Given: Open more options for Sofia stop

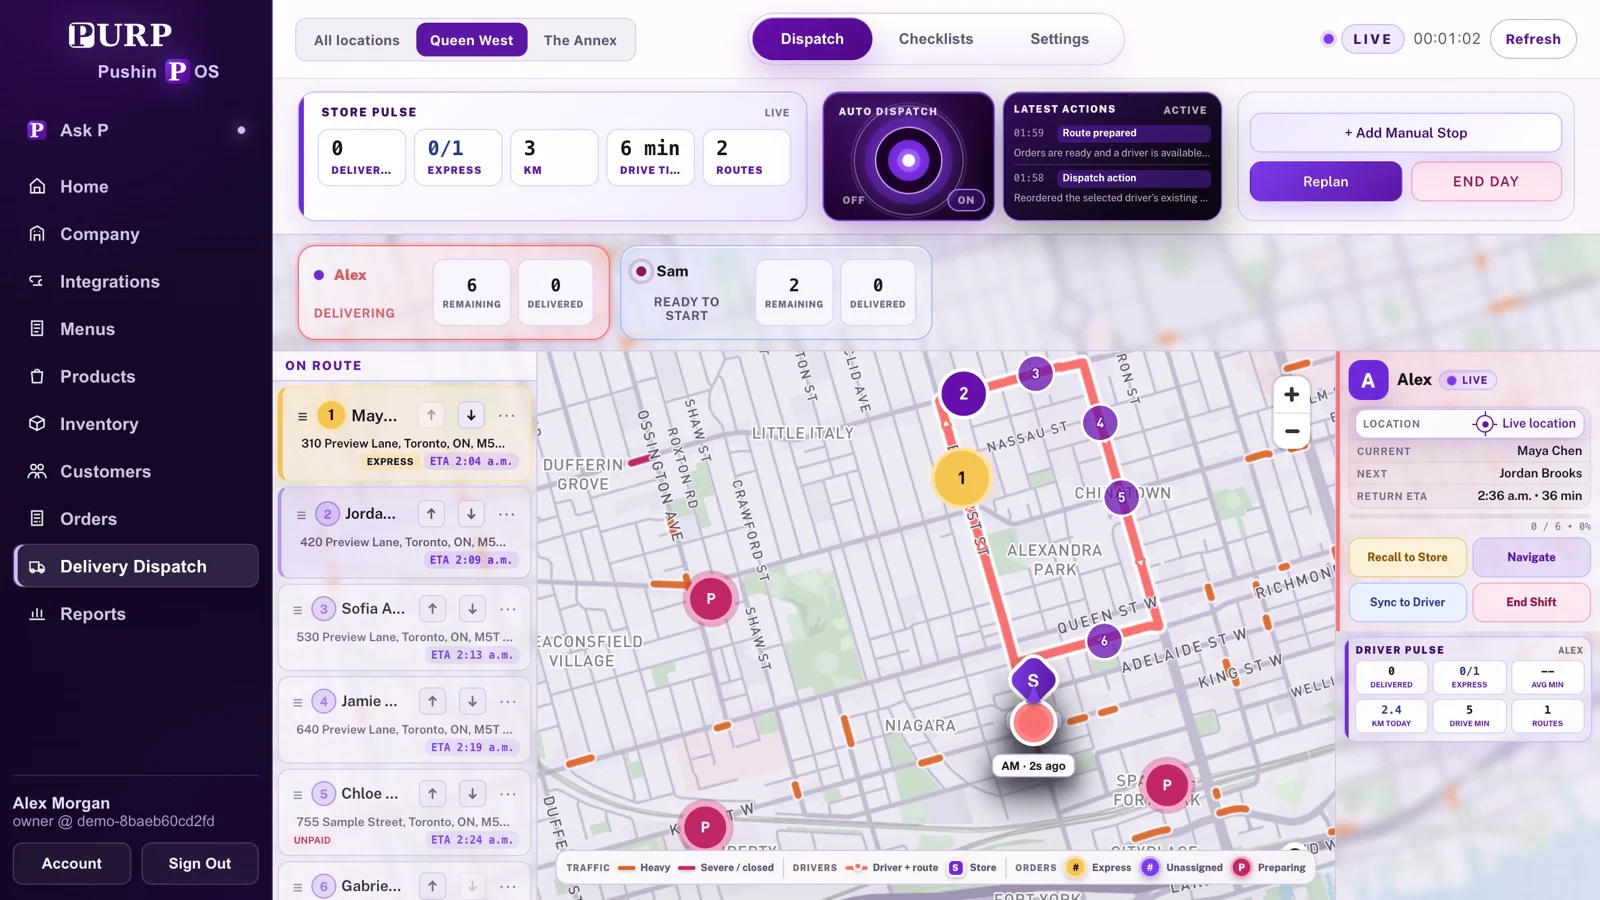Looking at the screenshot, I should (508, 608).
